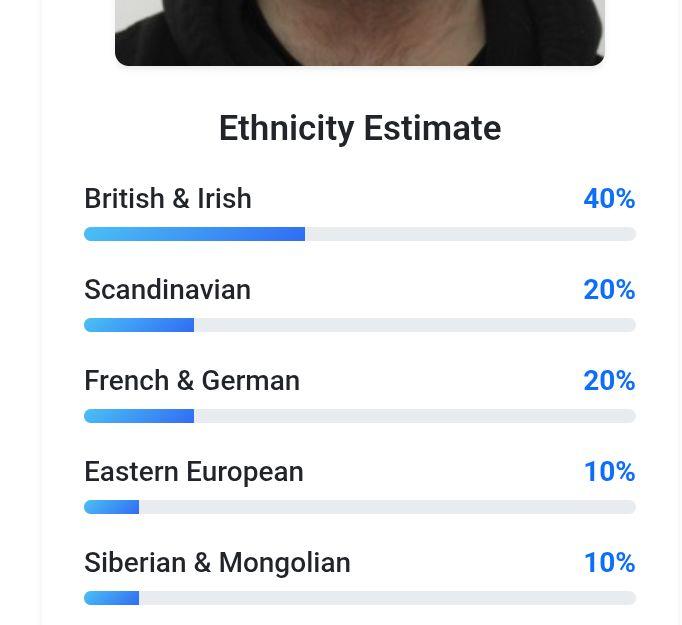Click the blue fill of British & Irish bar
Screen dimensions: 682x625
[x=194, y=234]
